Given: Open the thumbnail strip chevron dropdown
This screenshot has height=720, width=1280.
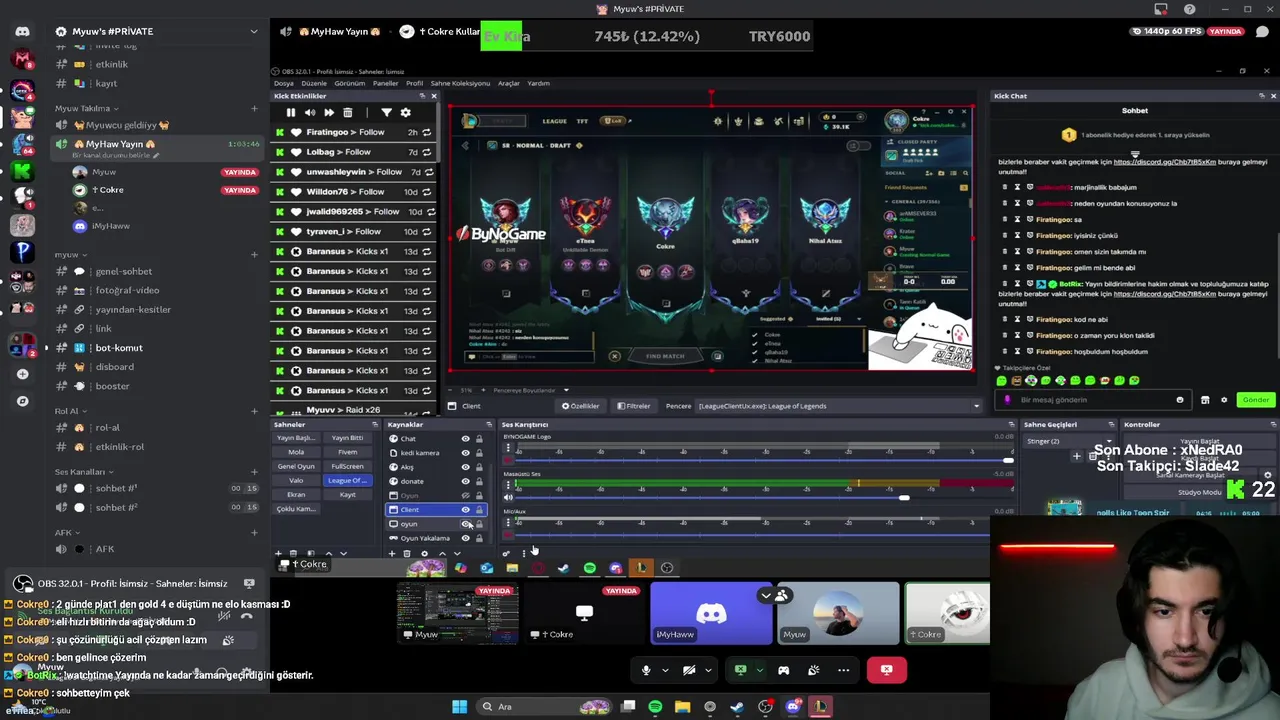Looking at the screenshot, I should pos(766,596).
